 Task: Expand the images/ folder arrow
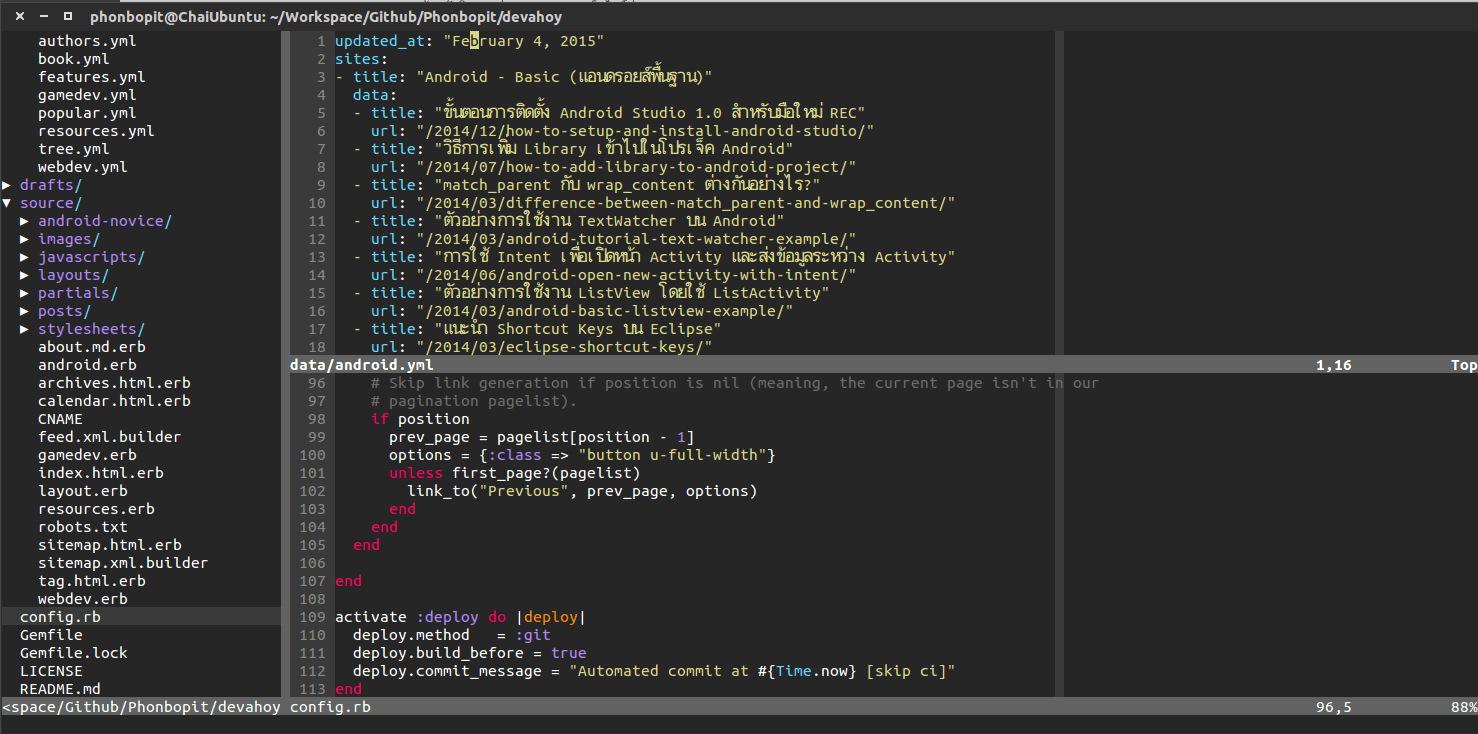(25, 239)
